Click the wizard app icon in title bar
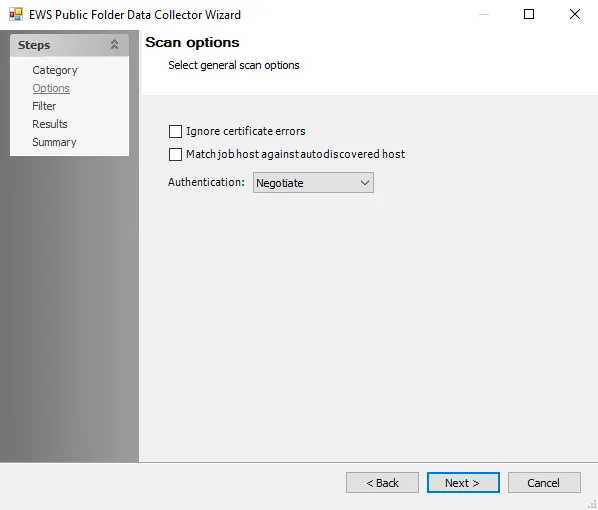Viewport: 598px width, 510px height. coord(16,14)
